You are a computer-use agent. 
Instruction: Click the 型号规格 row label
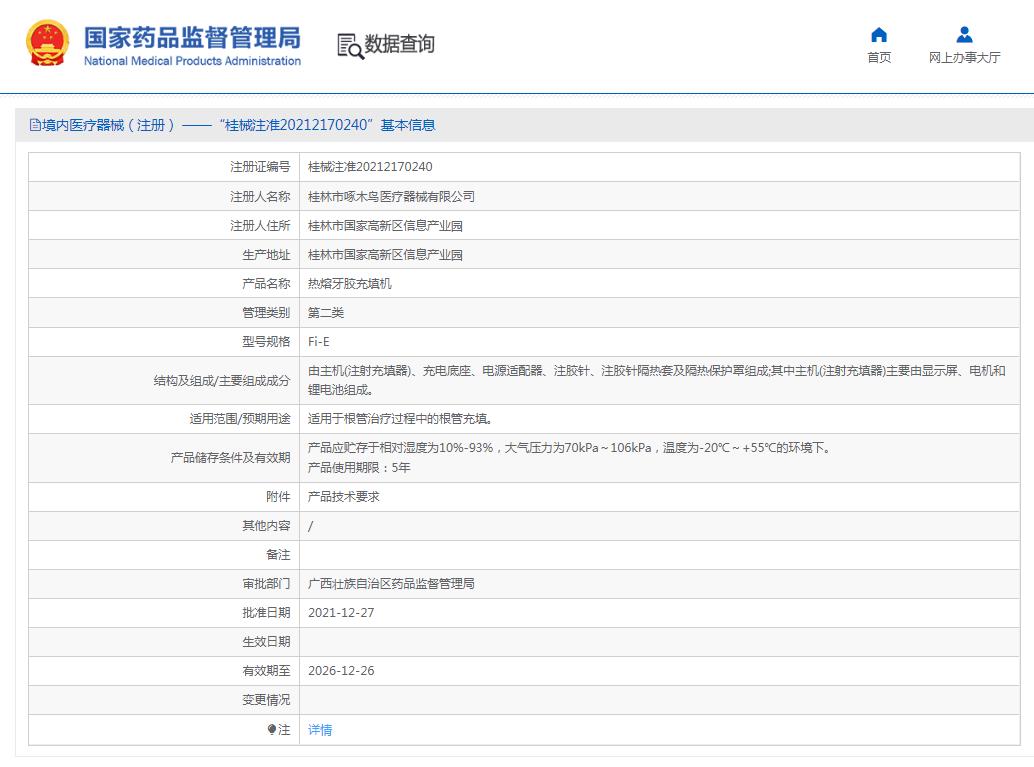pyautogui.click(x=266, y=342)
